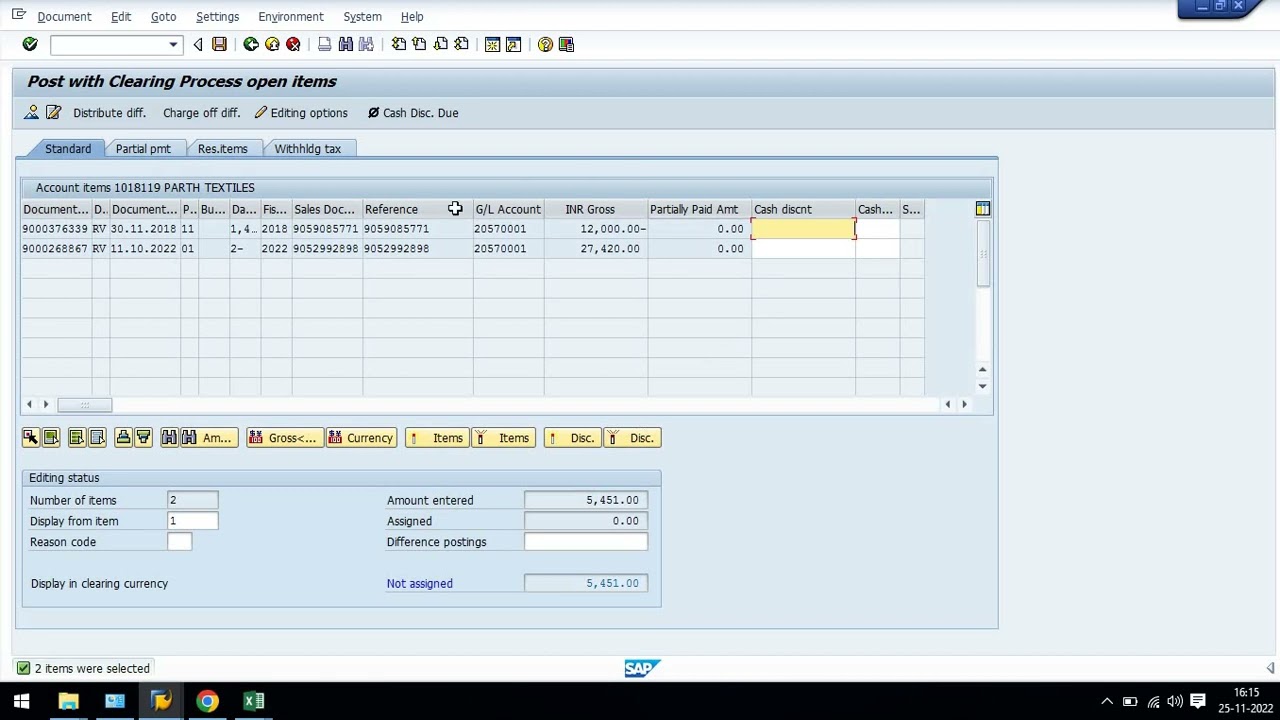This screenshot has width=1280, height=720.
Task: Open the command field dropdown arrow
Action: coord(173,45)
